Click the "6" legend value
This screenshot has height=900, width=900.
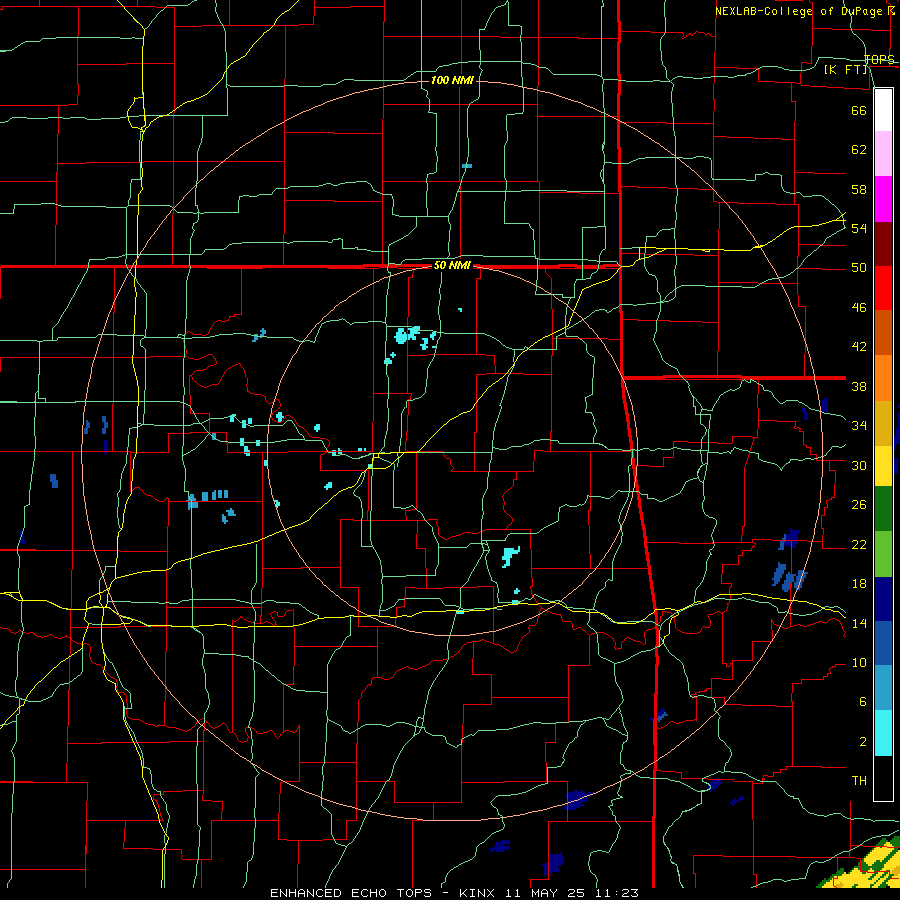pyautogui.click(x=862, y=702)
